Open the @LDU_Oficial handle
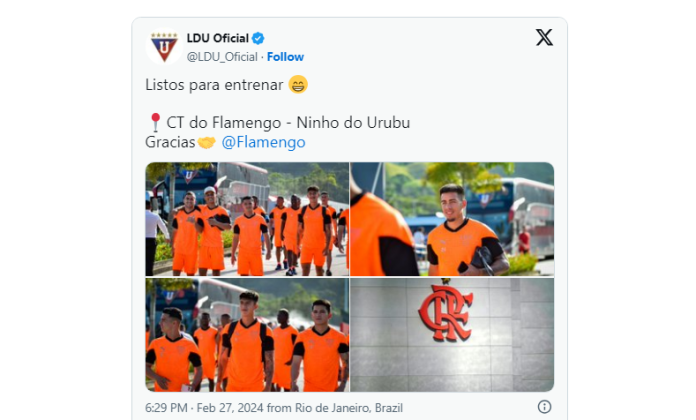Screen dimensions: 696x420 (x=222, y=57)
